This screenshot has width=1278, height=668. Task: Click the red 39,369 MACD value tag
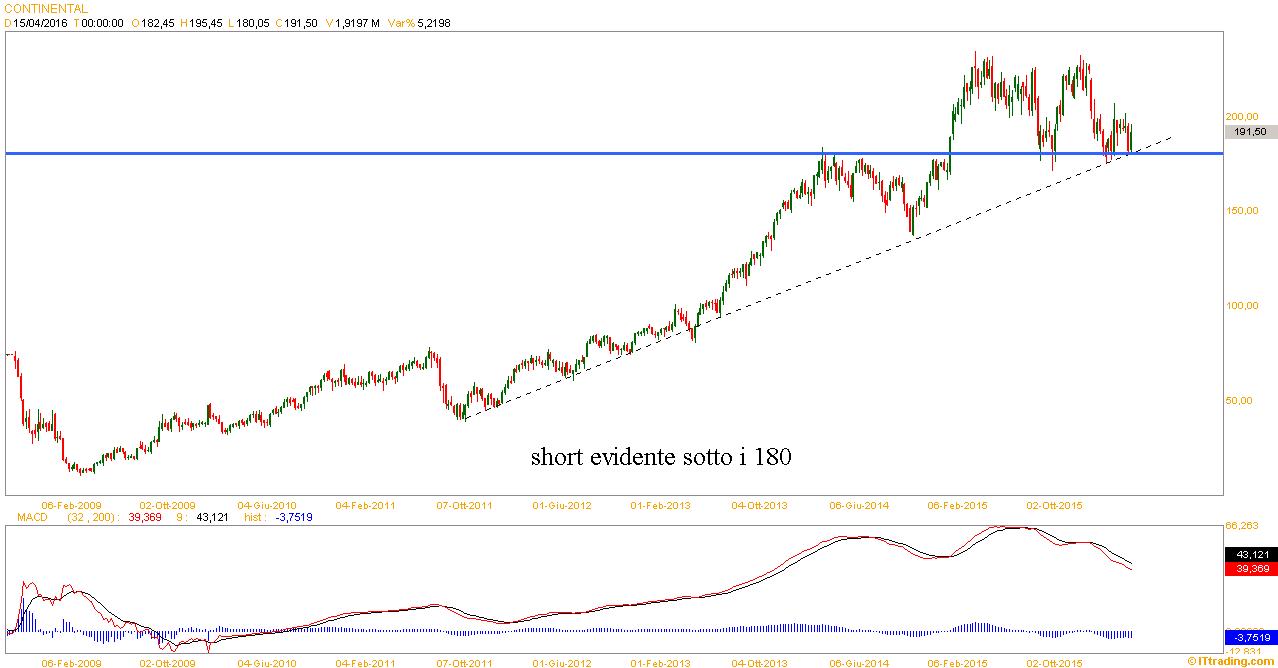(x=1250, y=569)
